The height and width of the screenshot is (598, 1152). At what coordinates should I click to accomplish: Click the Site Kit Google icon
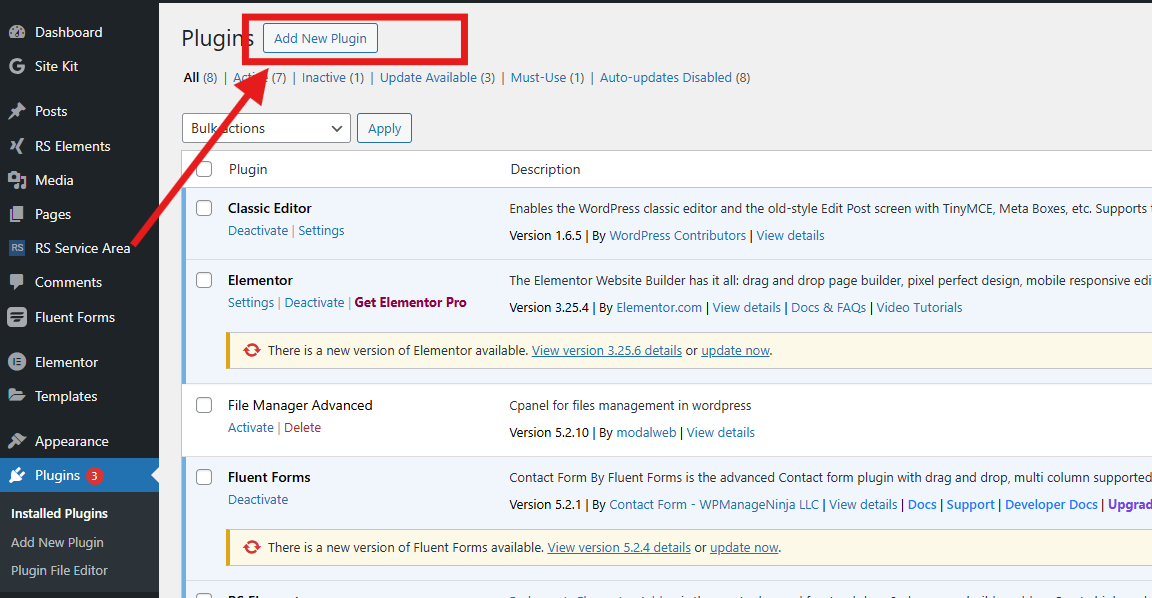point(17,66)
